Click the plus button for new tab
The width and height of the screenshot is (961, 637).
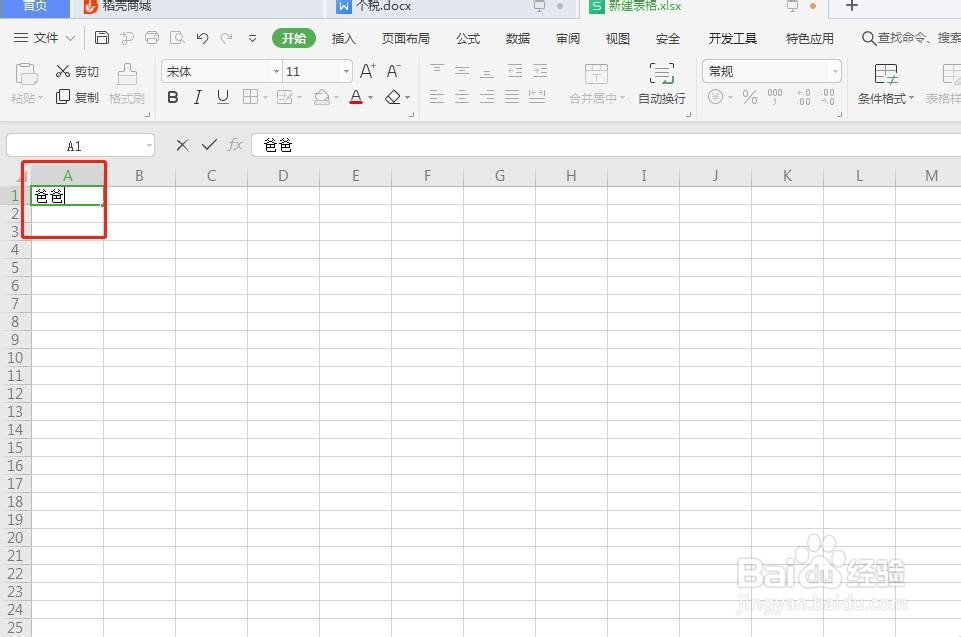[851, 6]
